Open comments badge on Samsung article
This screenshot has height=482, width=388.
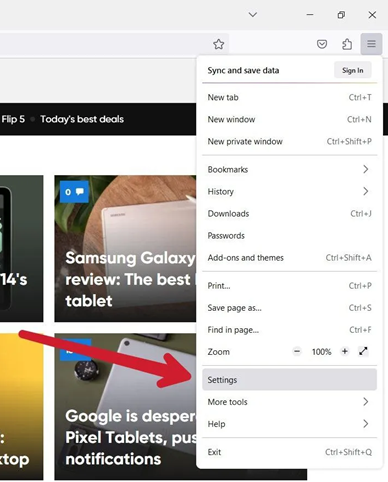[74, 192]
